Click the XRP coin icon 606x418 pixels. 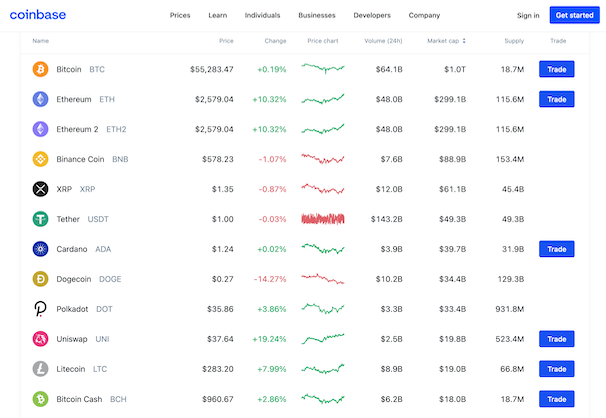pos(40,189)
